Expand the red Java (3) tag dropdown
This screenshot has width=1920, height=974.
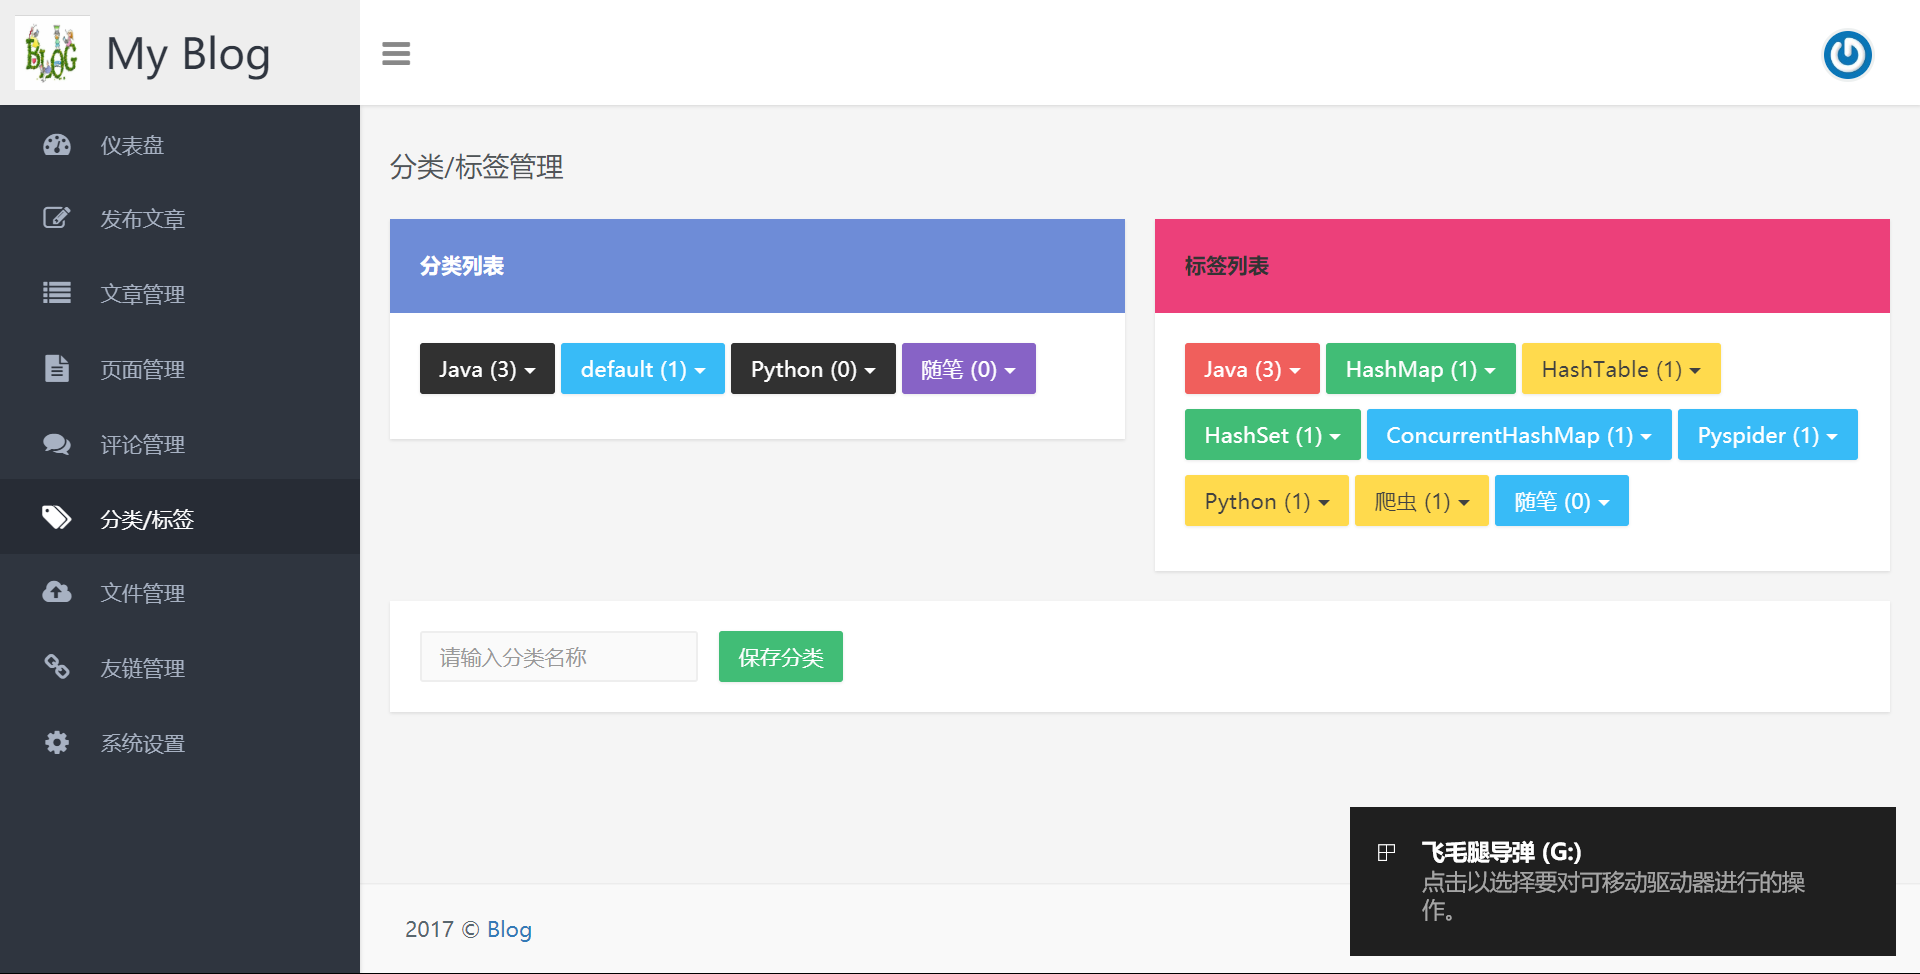[1252, 369]
